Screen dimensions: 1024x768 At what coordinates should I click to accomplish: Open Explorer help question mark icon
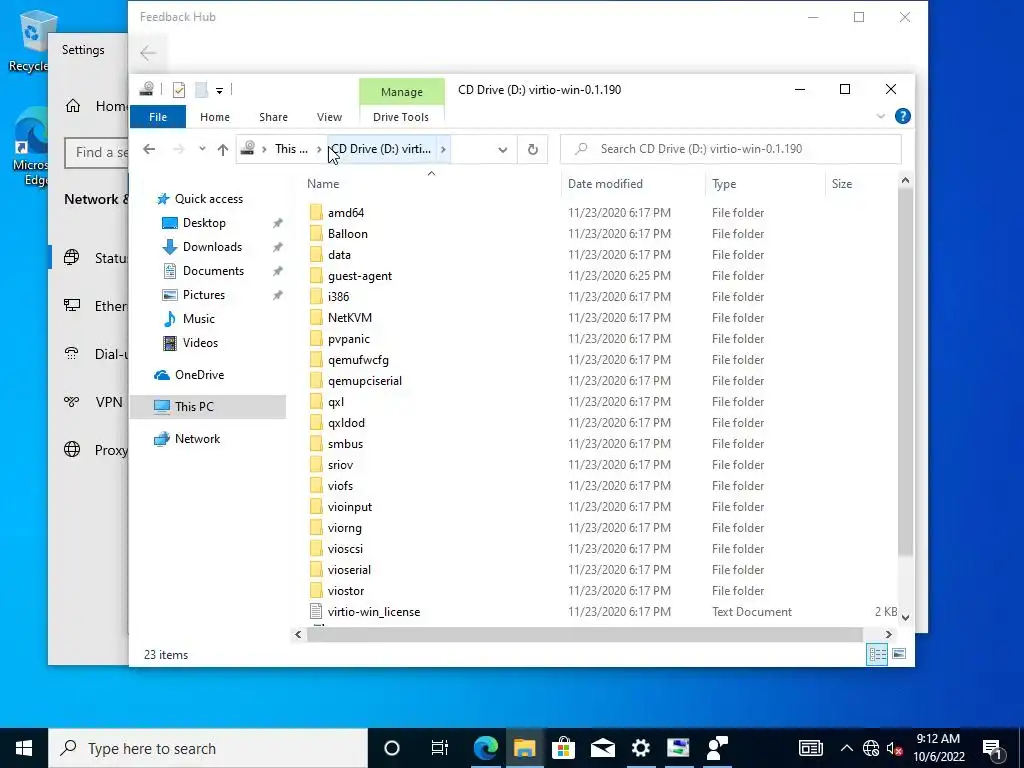pyautogui.click(x=903, y=116)
